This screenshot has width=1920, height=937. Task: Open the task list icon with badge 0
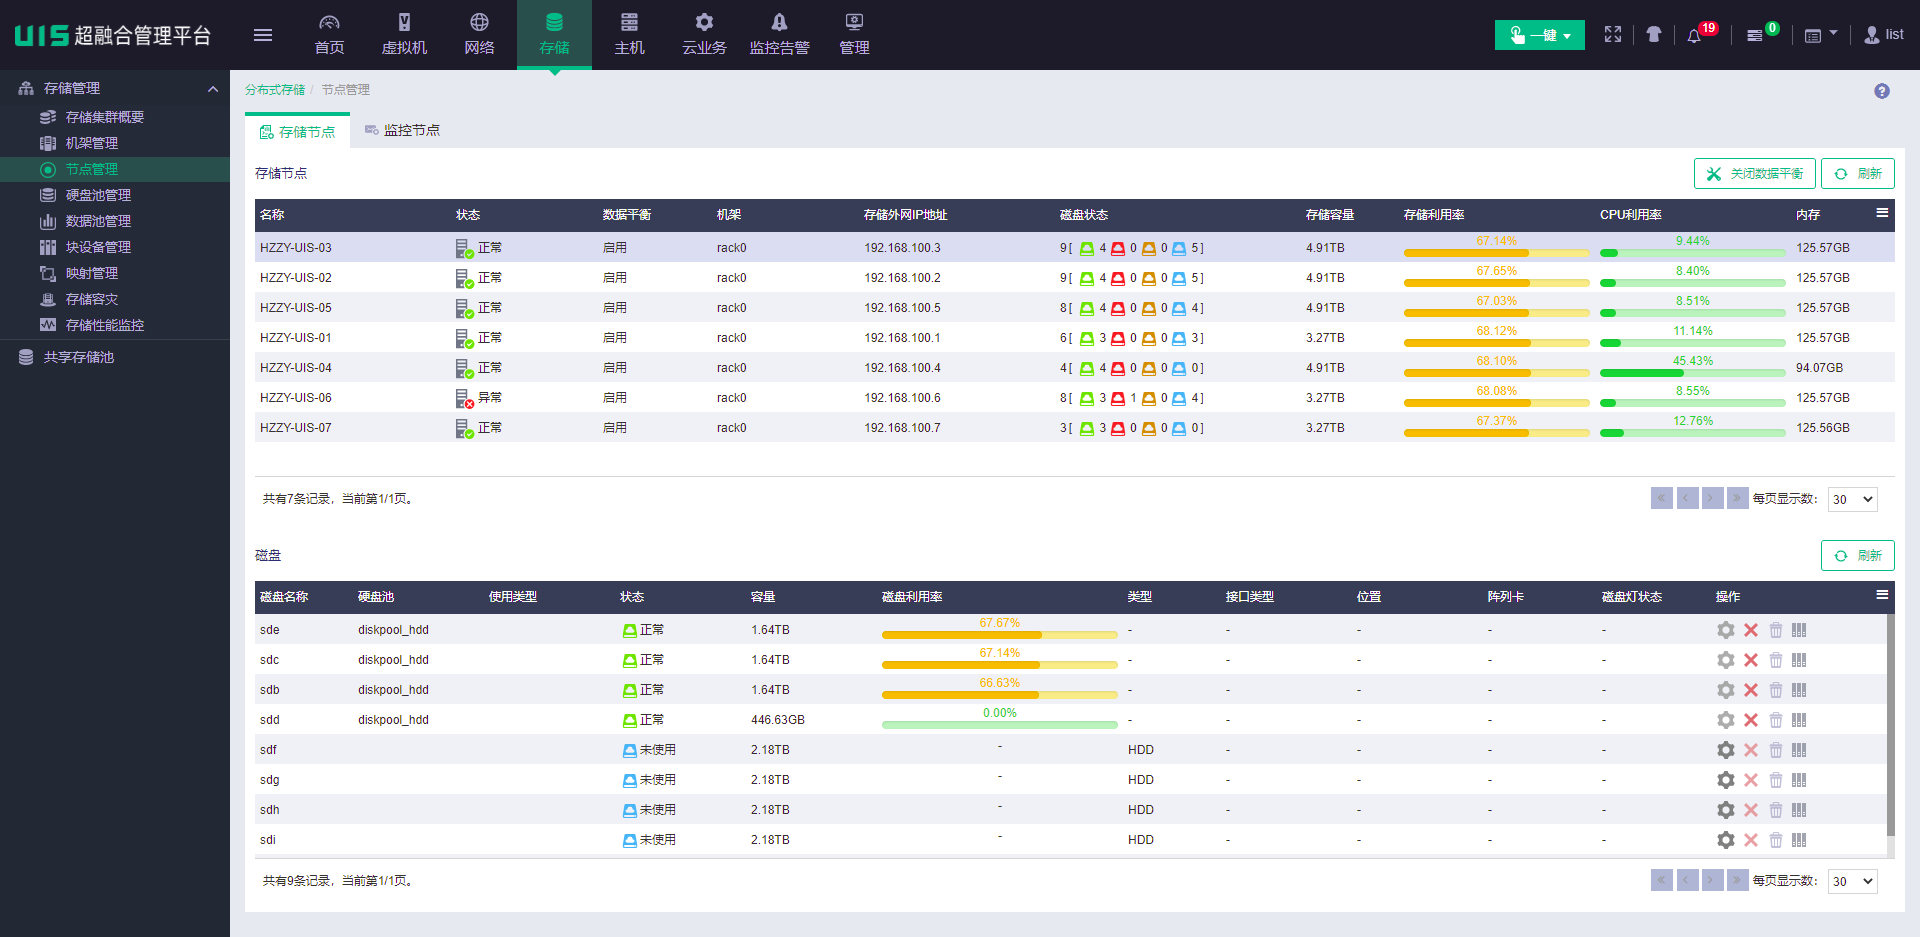tap(1755, 36)
